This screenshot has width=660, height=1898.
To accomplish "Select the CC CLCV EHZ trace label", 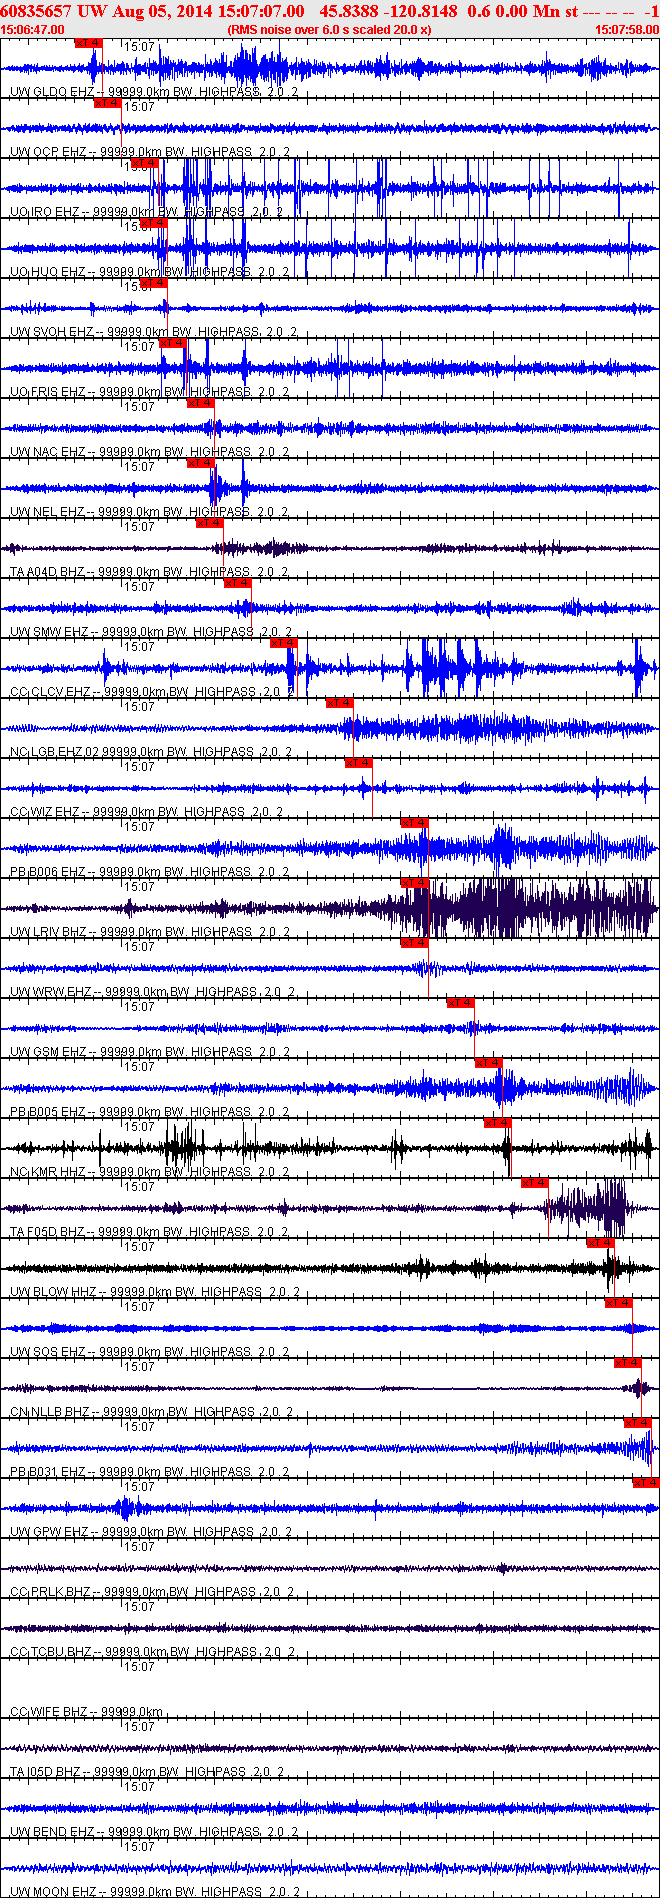I will [x=151, y=692].
